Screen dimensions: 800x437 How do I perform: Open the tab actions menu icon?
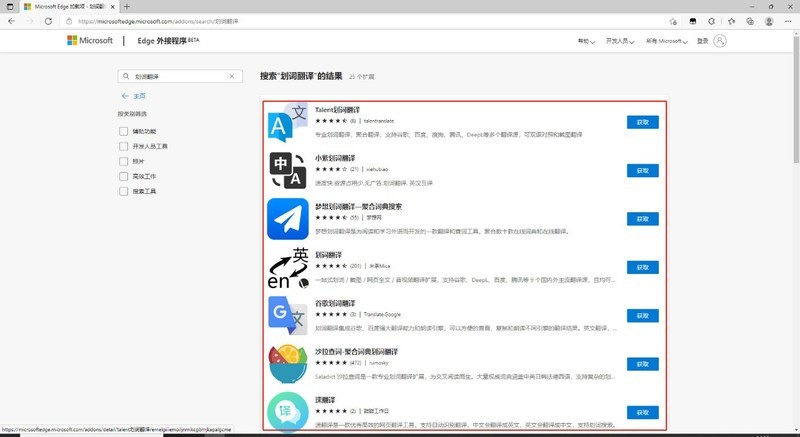pos(10,7)
